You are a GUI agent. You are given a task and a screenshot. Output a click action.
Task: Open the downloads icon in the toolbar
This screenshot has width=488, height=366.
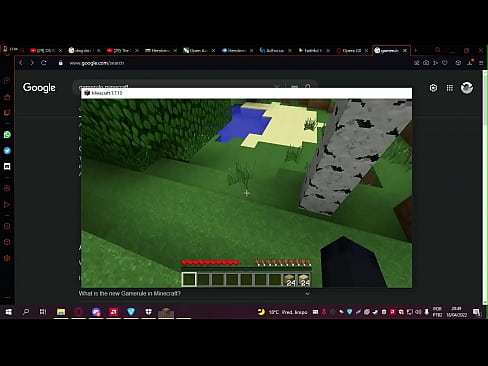(470, 63)
